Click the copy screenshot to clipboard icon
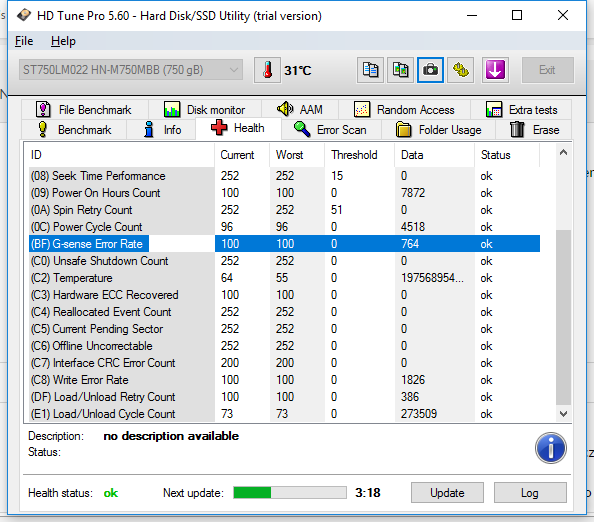The height and width of the screenshot is (522, 594). [400, 70]
